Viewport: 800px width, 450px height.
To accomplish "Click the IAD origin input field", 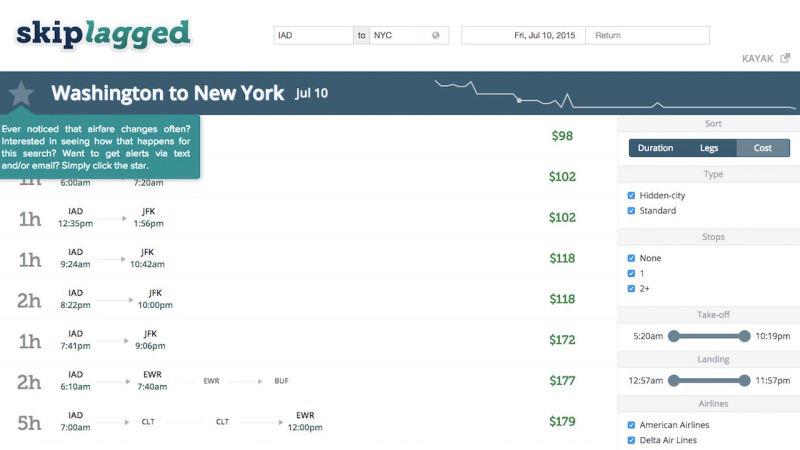I will click(314, 35).
